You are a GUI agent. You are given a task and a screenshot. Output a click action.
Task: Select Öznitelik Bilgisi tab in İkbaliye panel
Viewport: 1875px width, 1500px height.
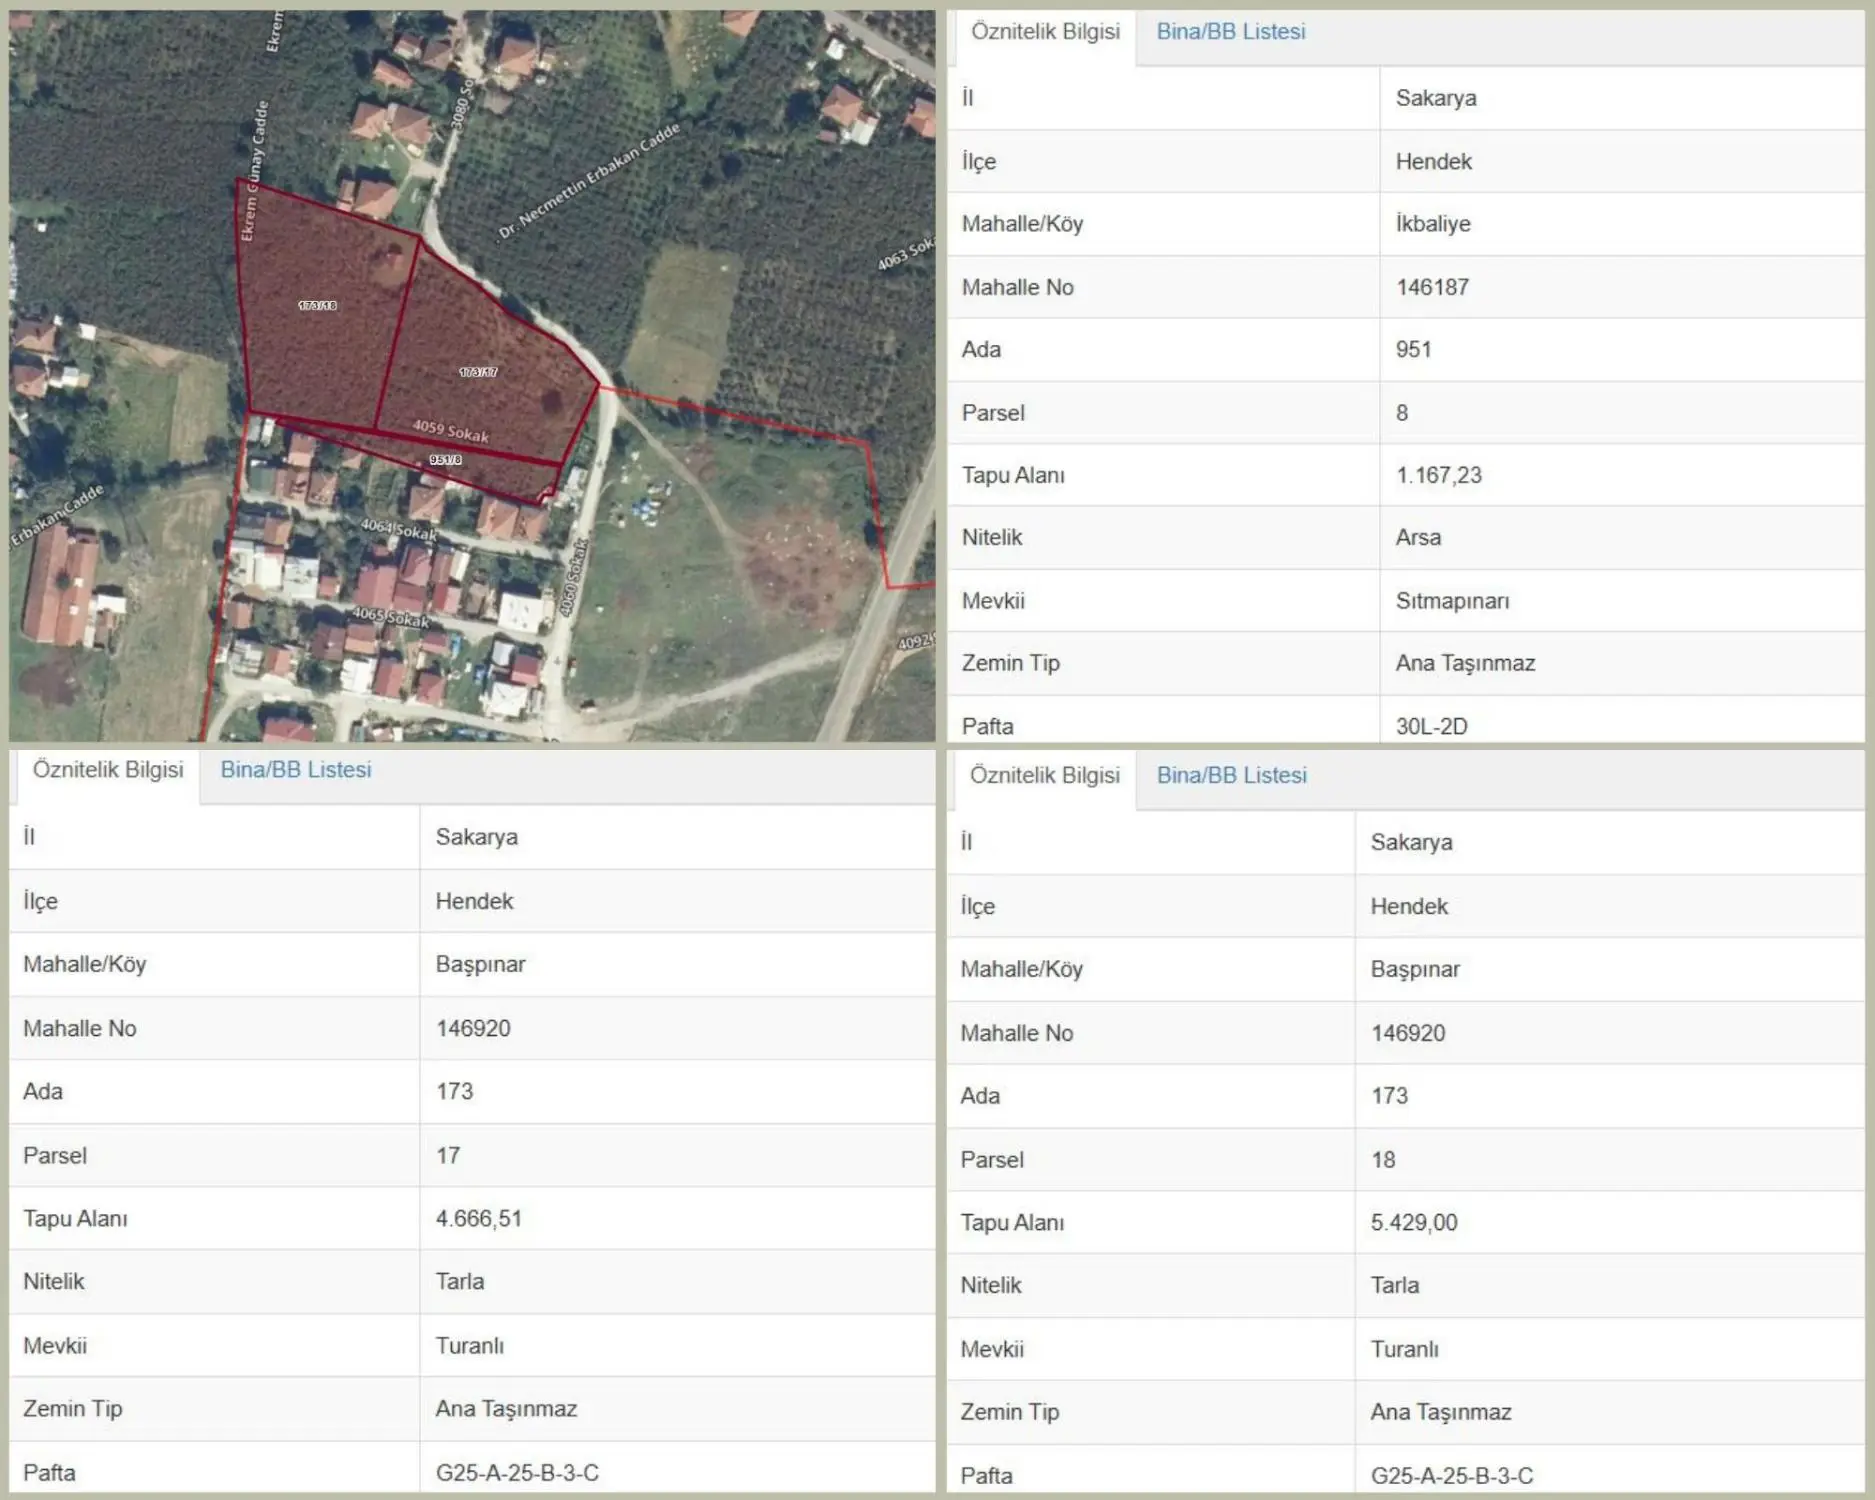1045,32
